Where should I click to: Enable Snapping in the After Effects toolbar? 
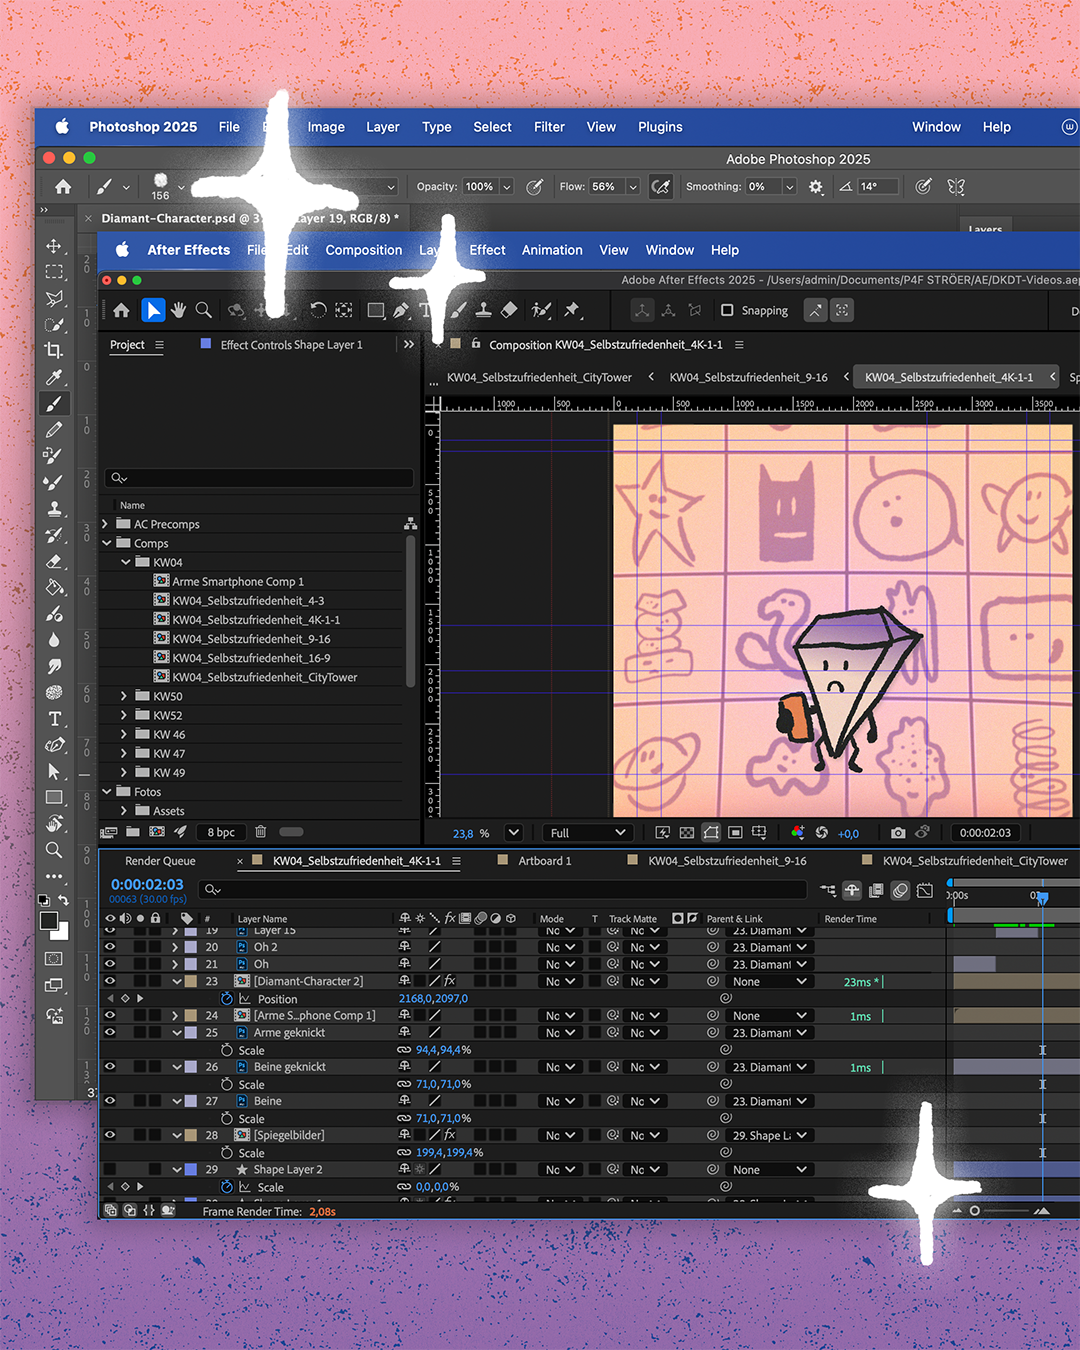coord(727,310)
